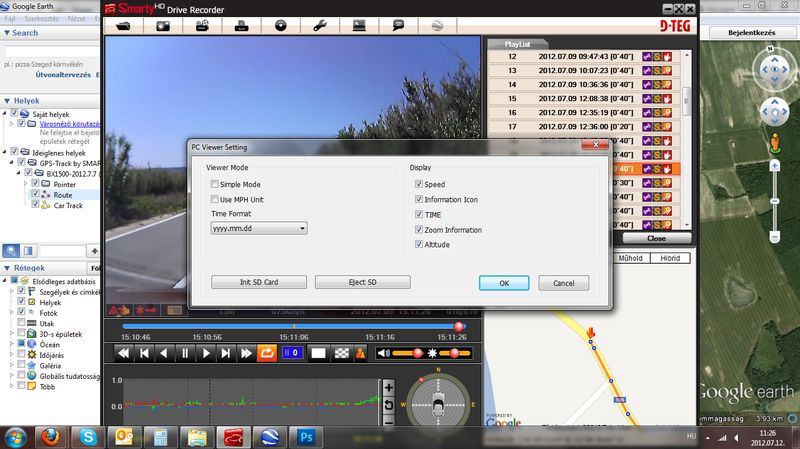This screenshot has width=800, height=449.
Task: Click the Init SD Card button
Action: coord(258,283)
